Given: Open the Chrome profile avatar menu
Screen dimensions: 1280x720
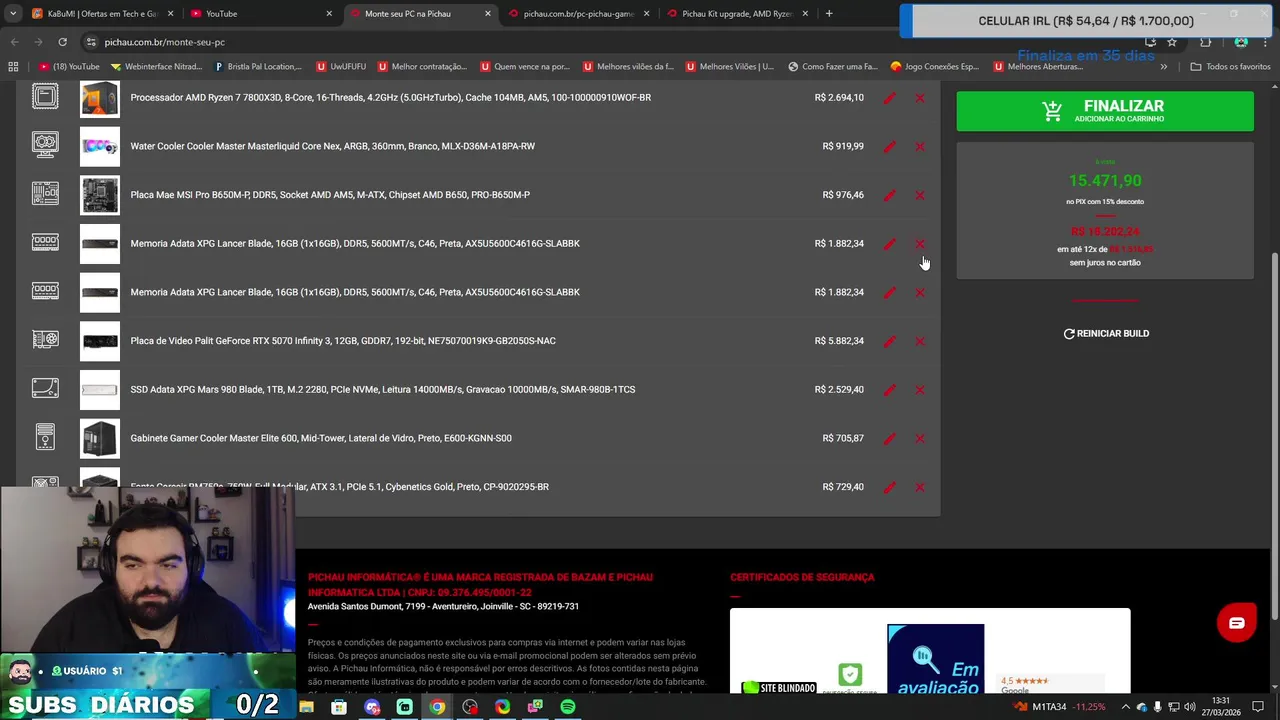Looking at the screenshot, I should click(1241, 42).
